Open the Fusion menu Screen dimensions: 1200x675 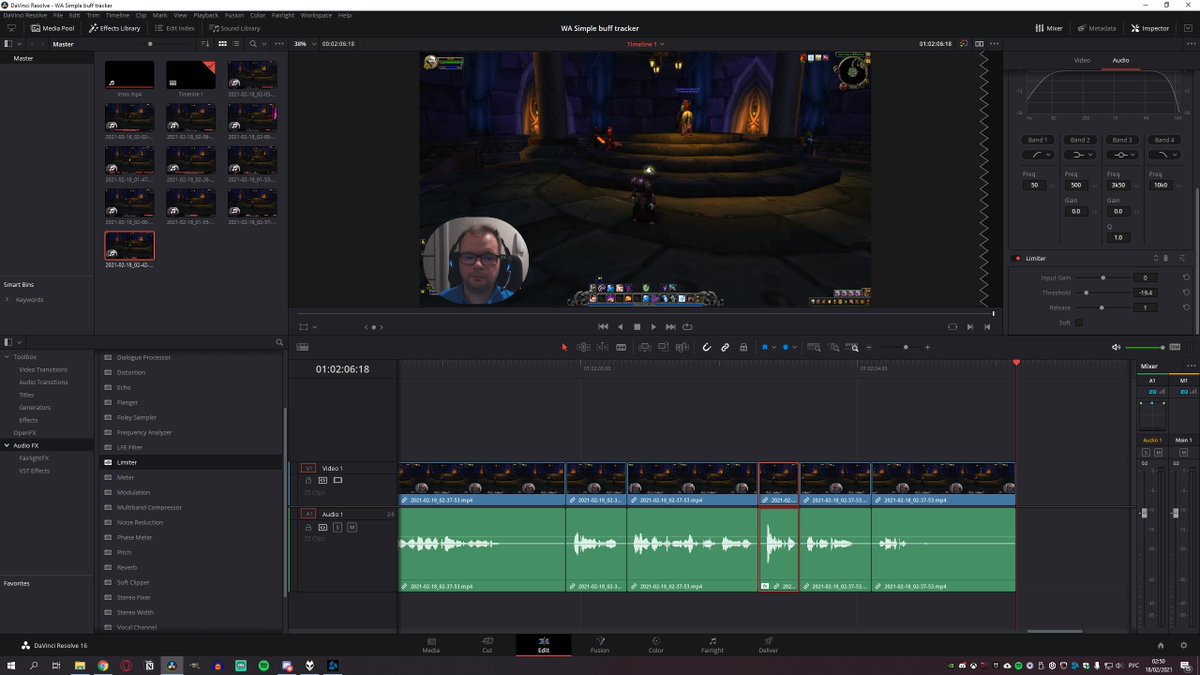233,15
